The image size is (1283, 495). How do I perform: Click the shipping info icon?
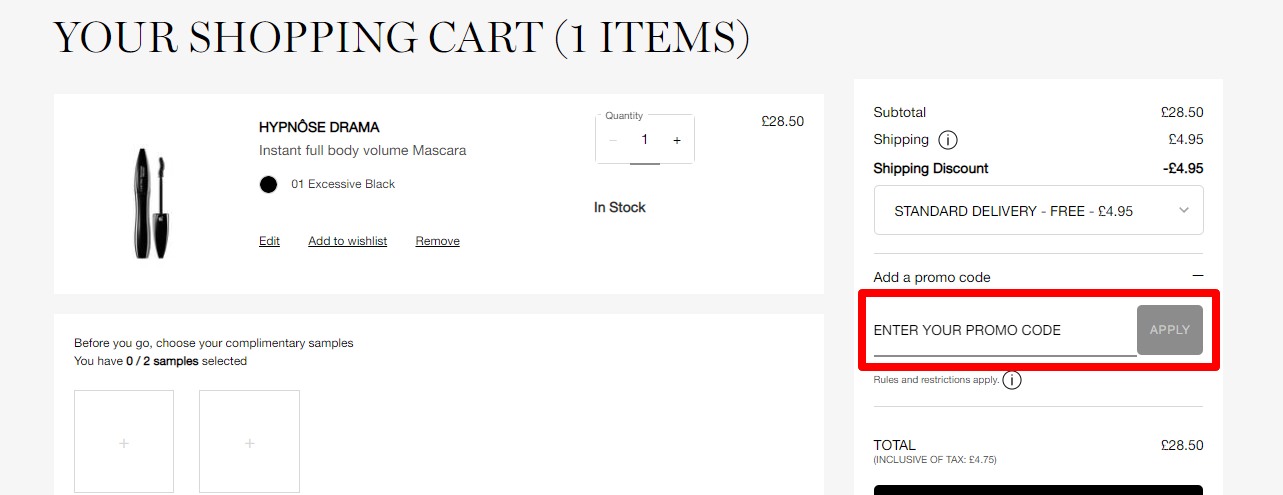click(x=948, y=140)
